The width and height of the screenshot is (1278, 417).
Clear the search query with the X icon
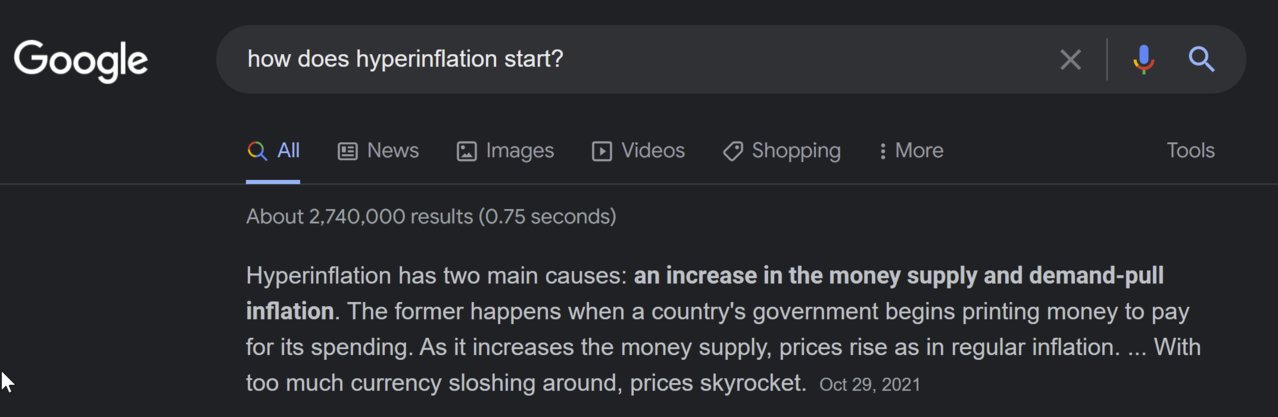point(1070,60)
